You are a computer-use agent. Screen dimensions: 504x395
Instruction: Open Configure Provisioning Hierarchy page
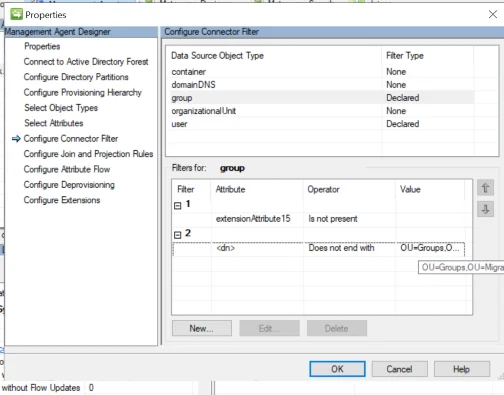click(x=83, y=92)
